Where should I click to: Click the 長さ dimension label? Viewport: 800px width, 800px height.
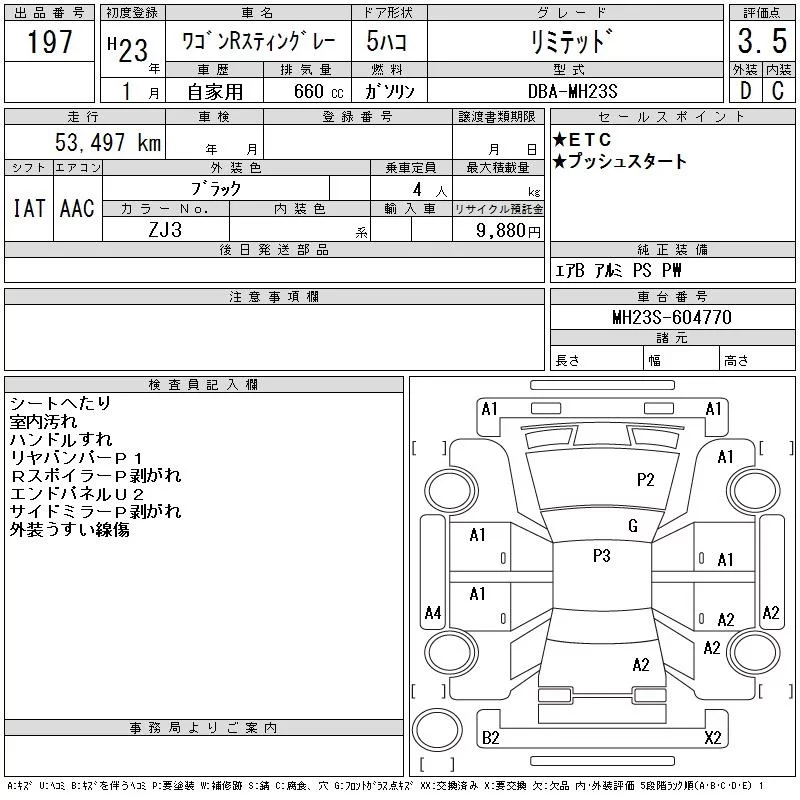(x=567, y=361)
